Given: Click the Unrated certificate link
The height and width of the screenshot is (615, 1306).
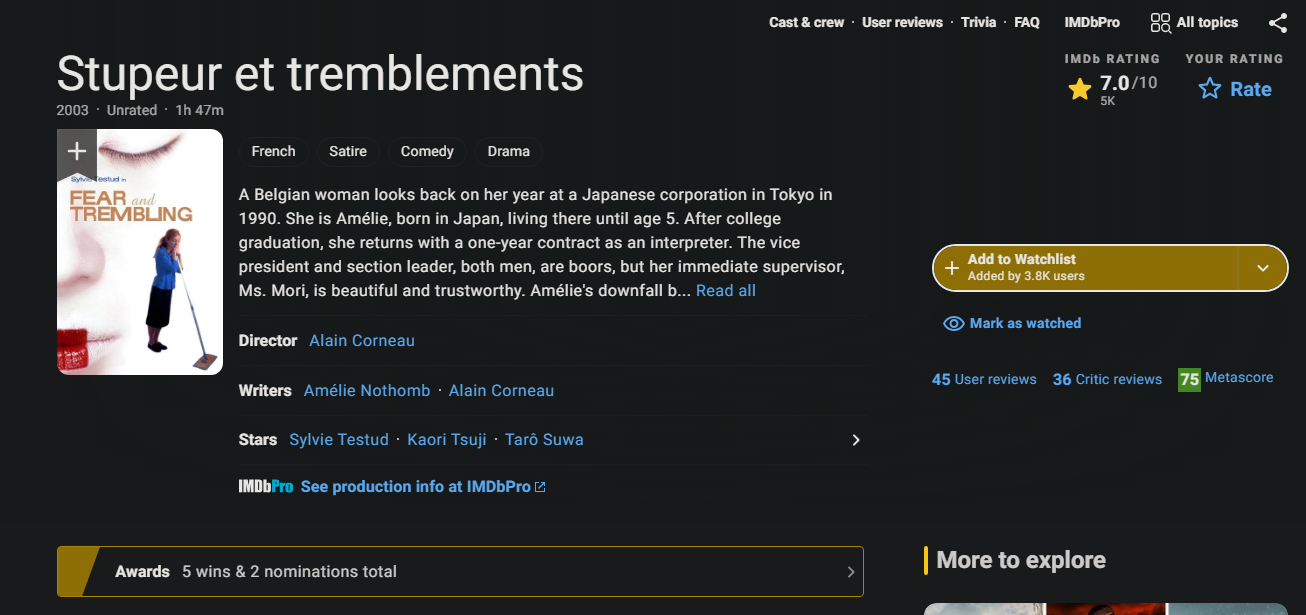Looking at the screenshot, I should 132,110.
